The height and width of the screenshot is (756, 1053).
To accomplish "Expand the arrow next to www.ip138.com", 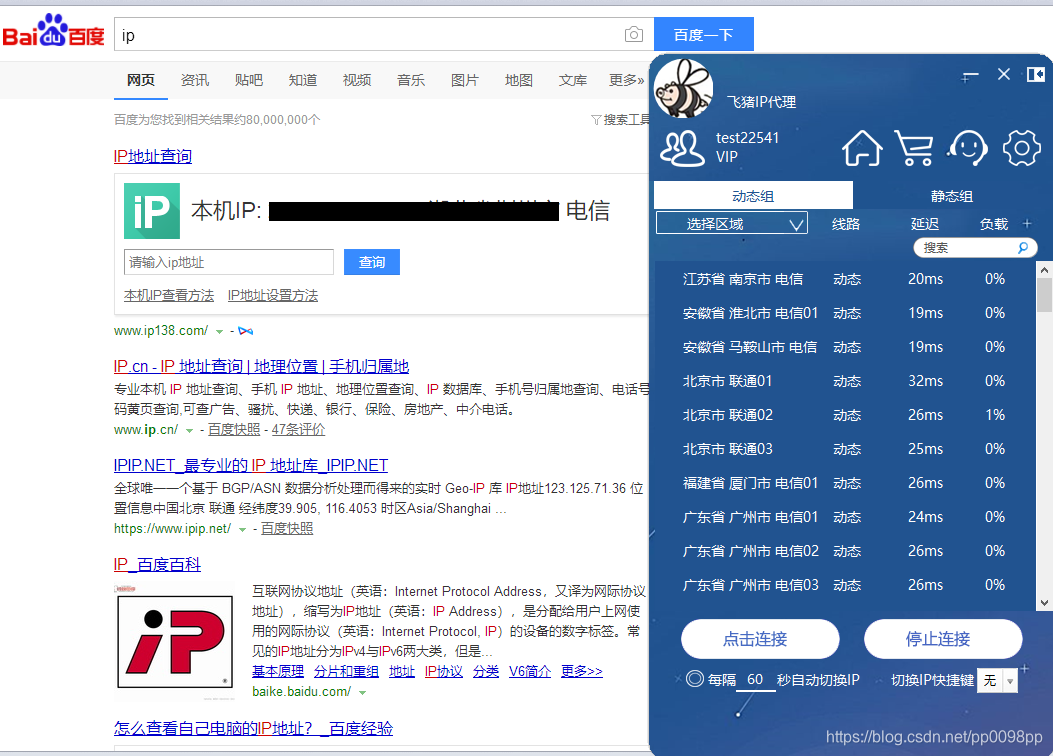I will coord(219,332).
